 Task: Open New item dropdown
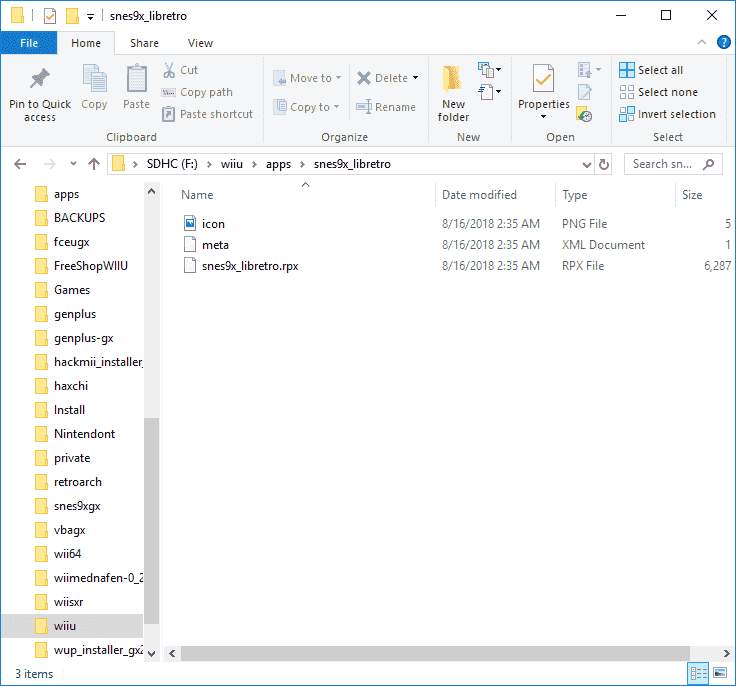[489, 70]
